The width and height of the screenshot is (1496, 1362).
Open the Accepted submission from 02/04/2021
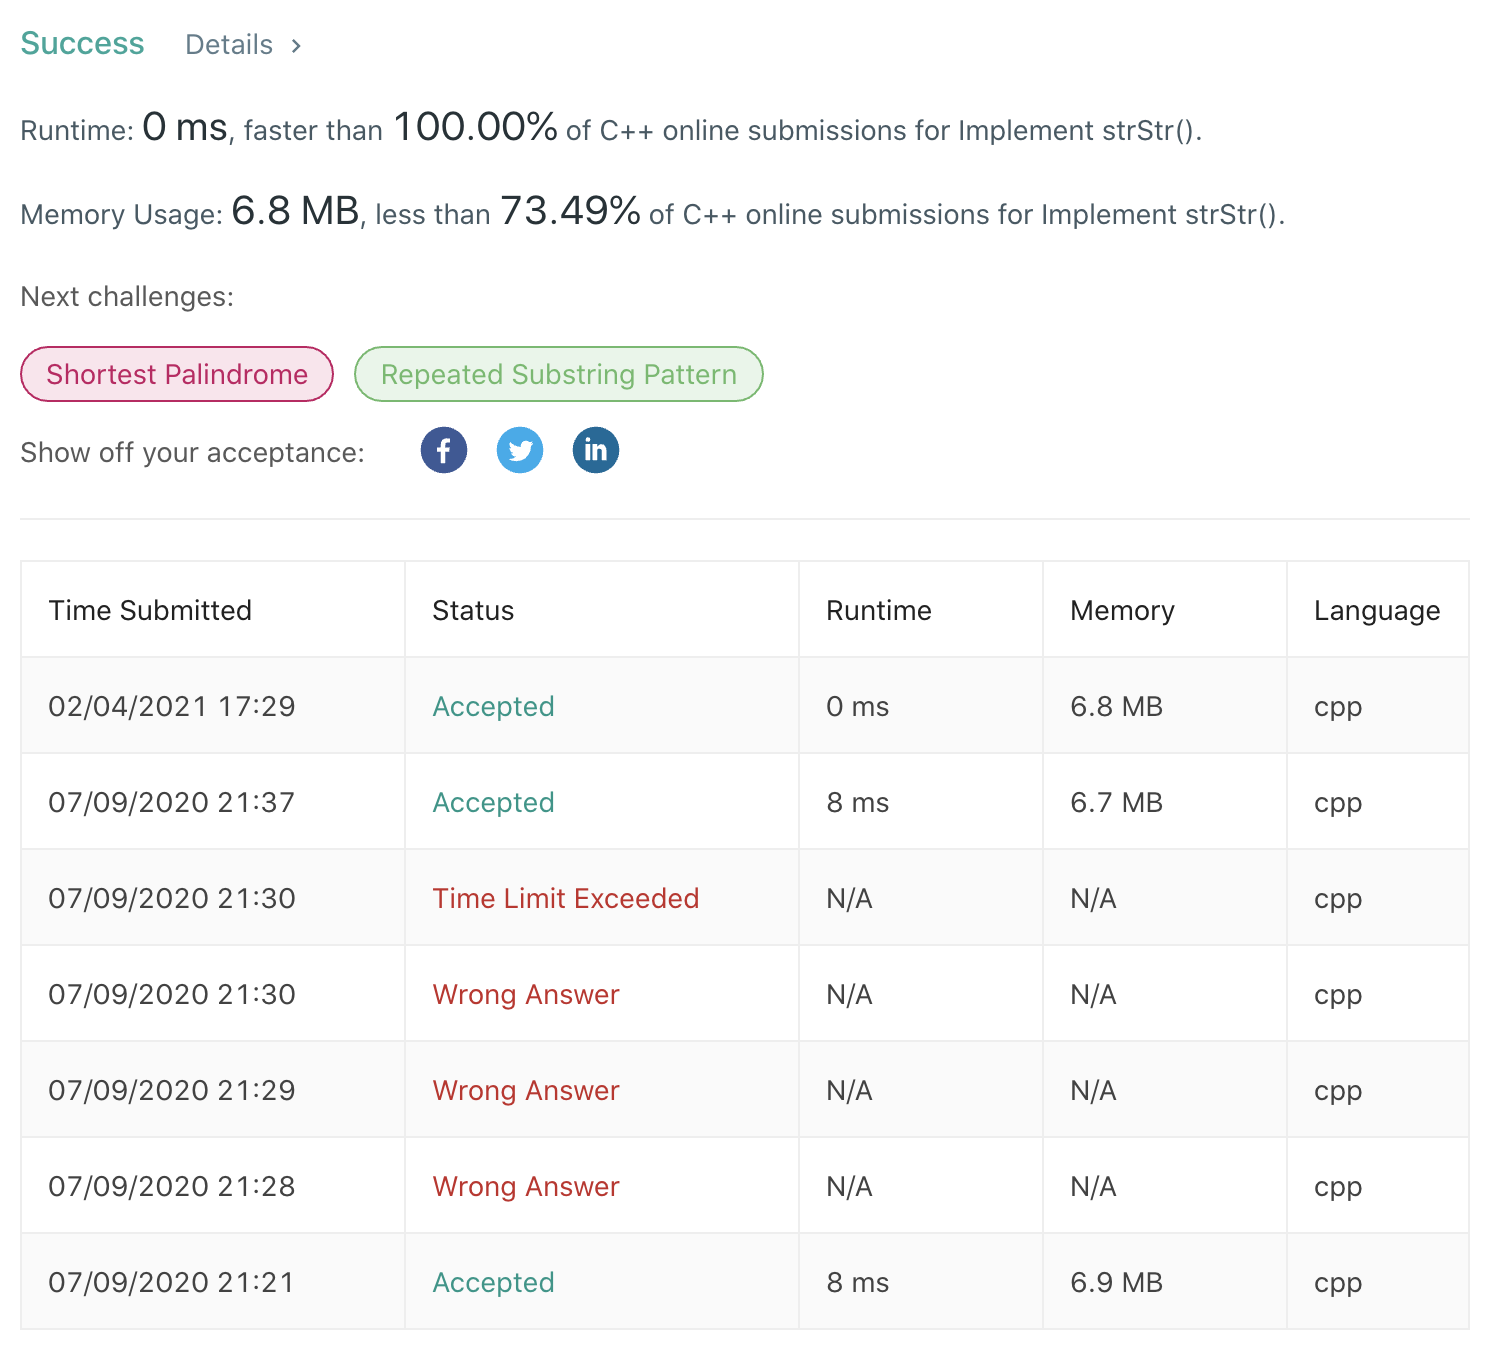click(x=493, y=706)
